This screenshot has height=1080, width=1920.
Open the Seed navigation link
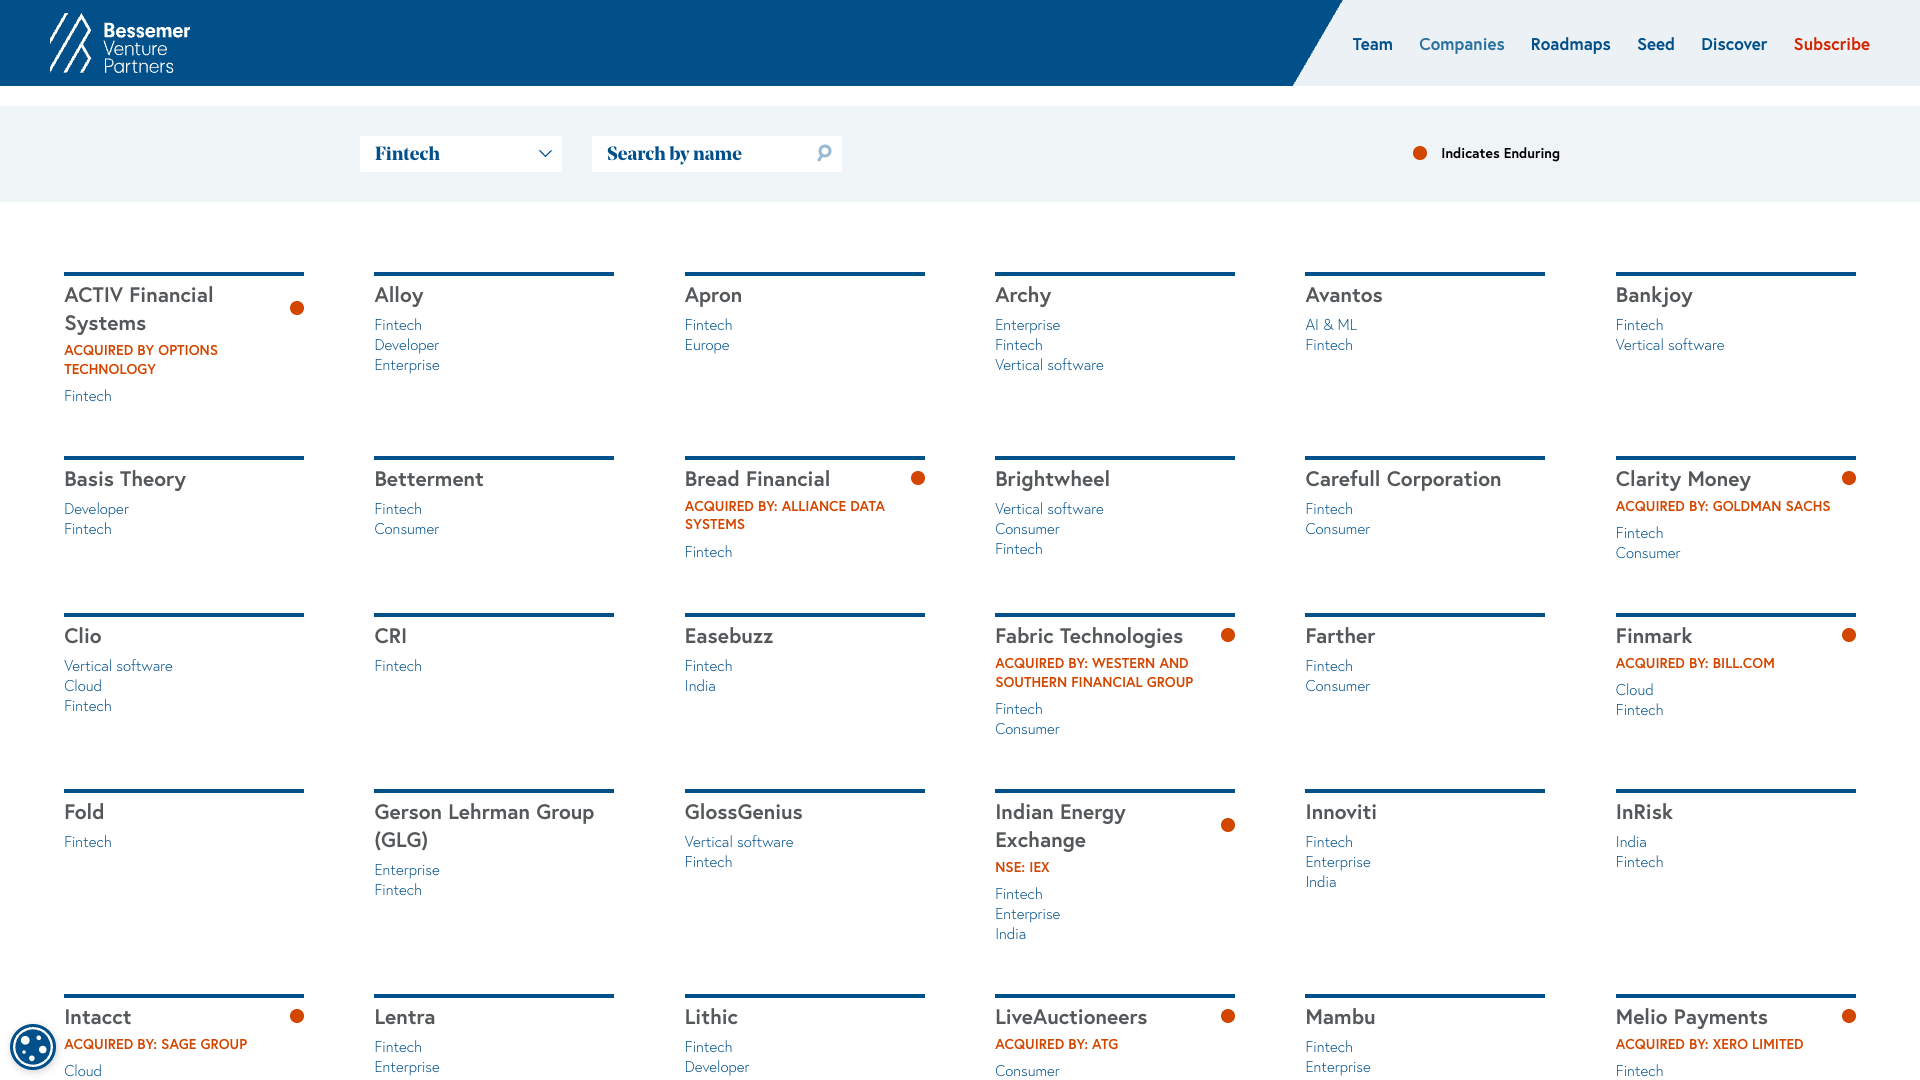[1655, 44]
